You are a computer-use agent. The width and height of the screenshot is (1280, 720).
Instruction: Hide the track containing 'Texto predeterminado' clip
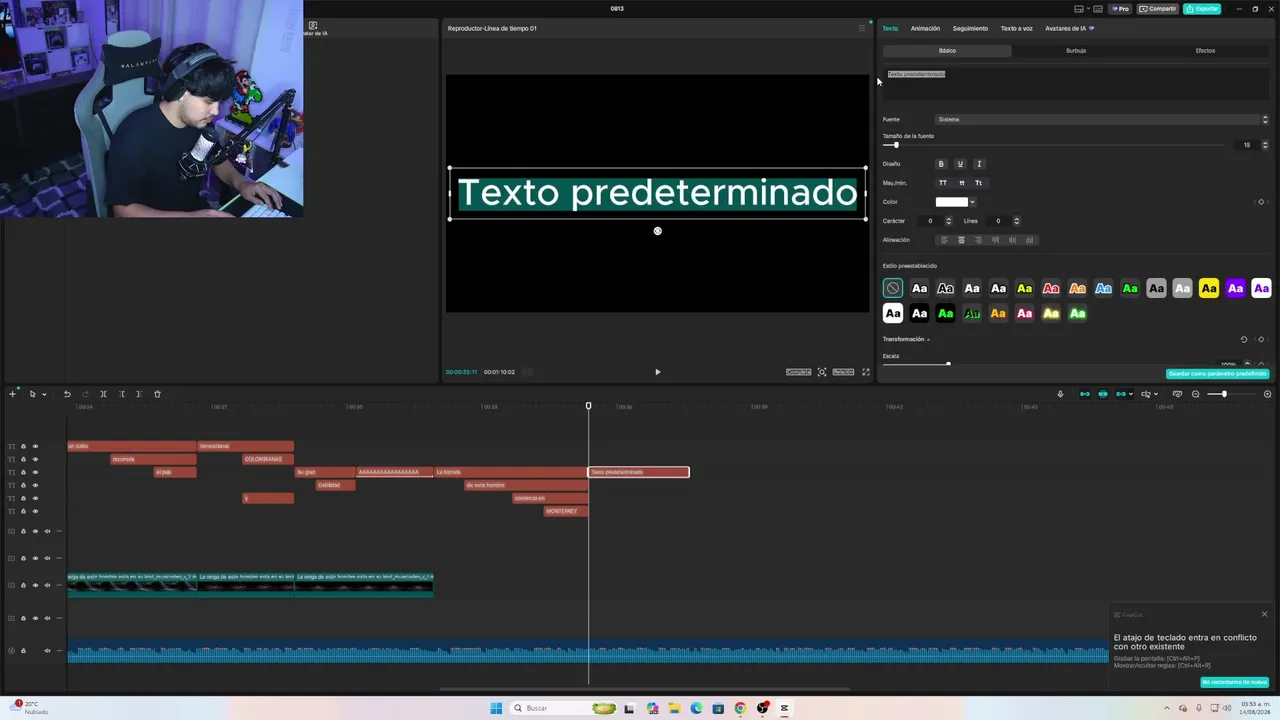pos(35,472)
